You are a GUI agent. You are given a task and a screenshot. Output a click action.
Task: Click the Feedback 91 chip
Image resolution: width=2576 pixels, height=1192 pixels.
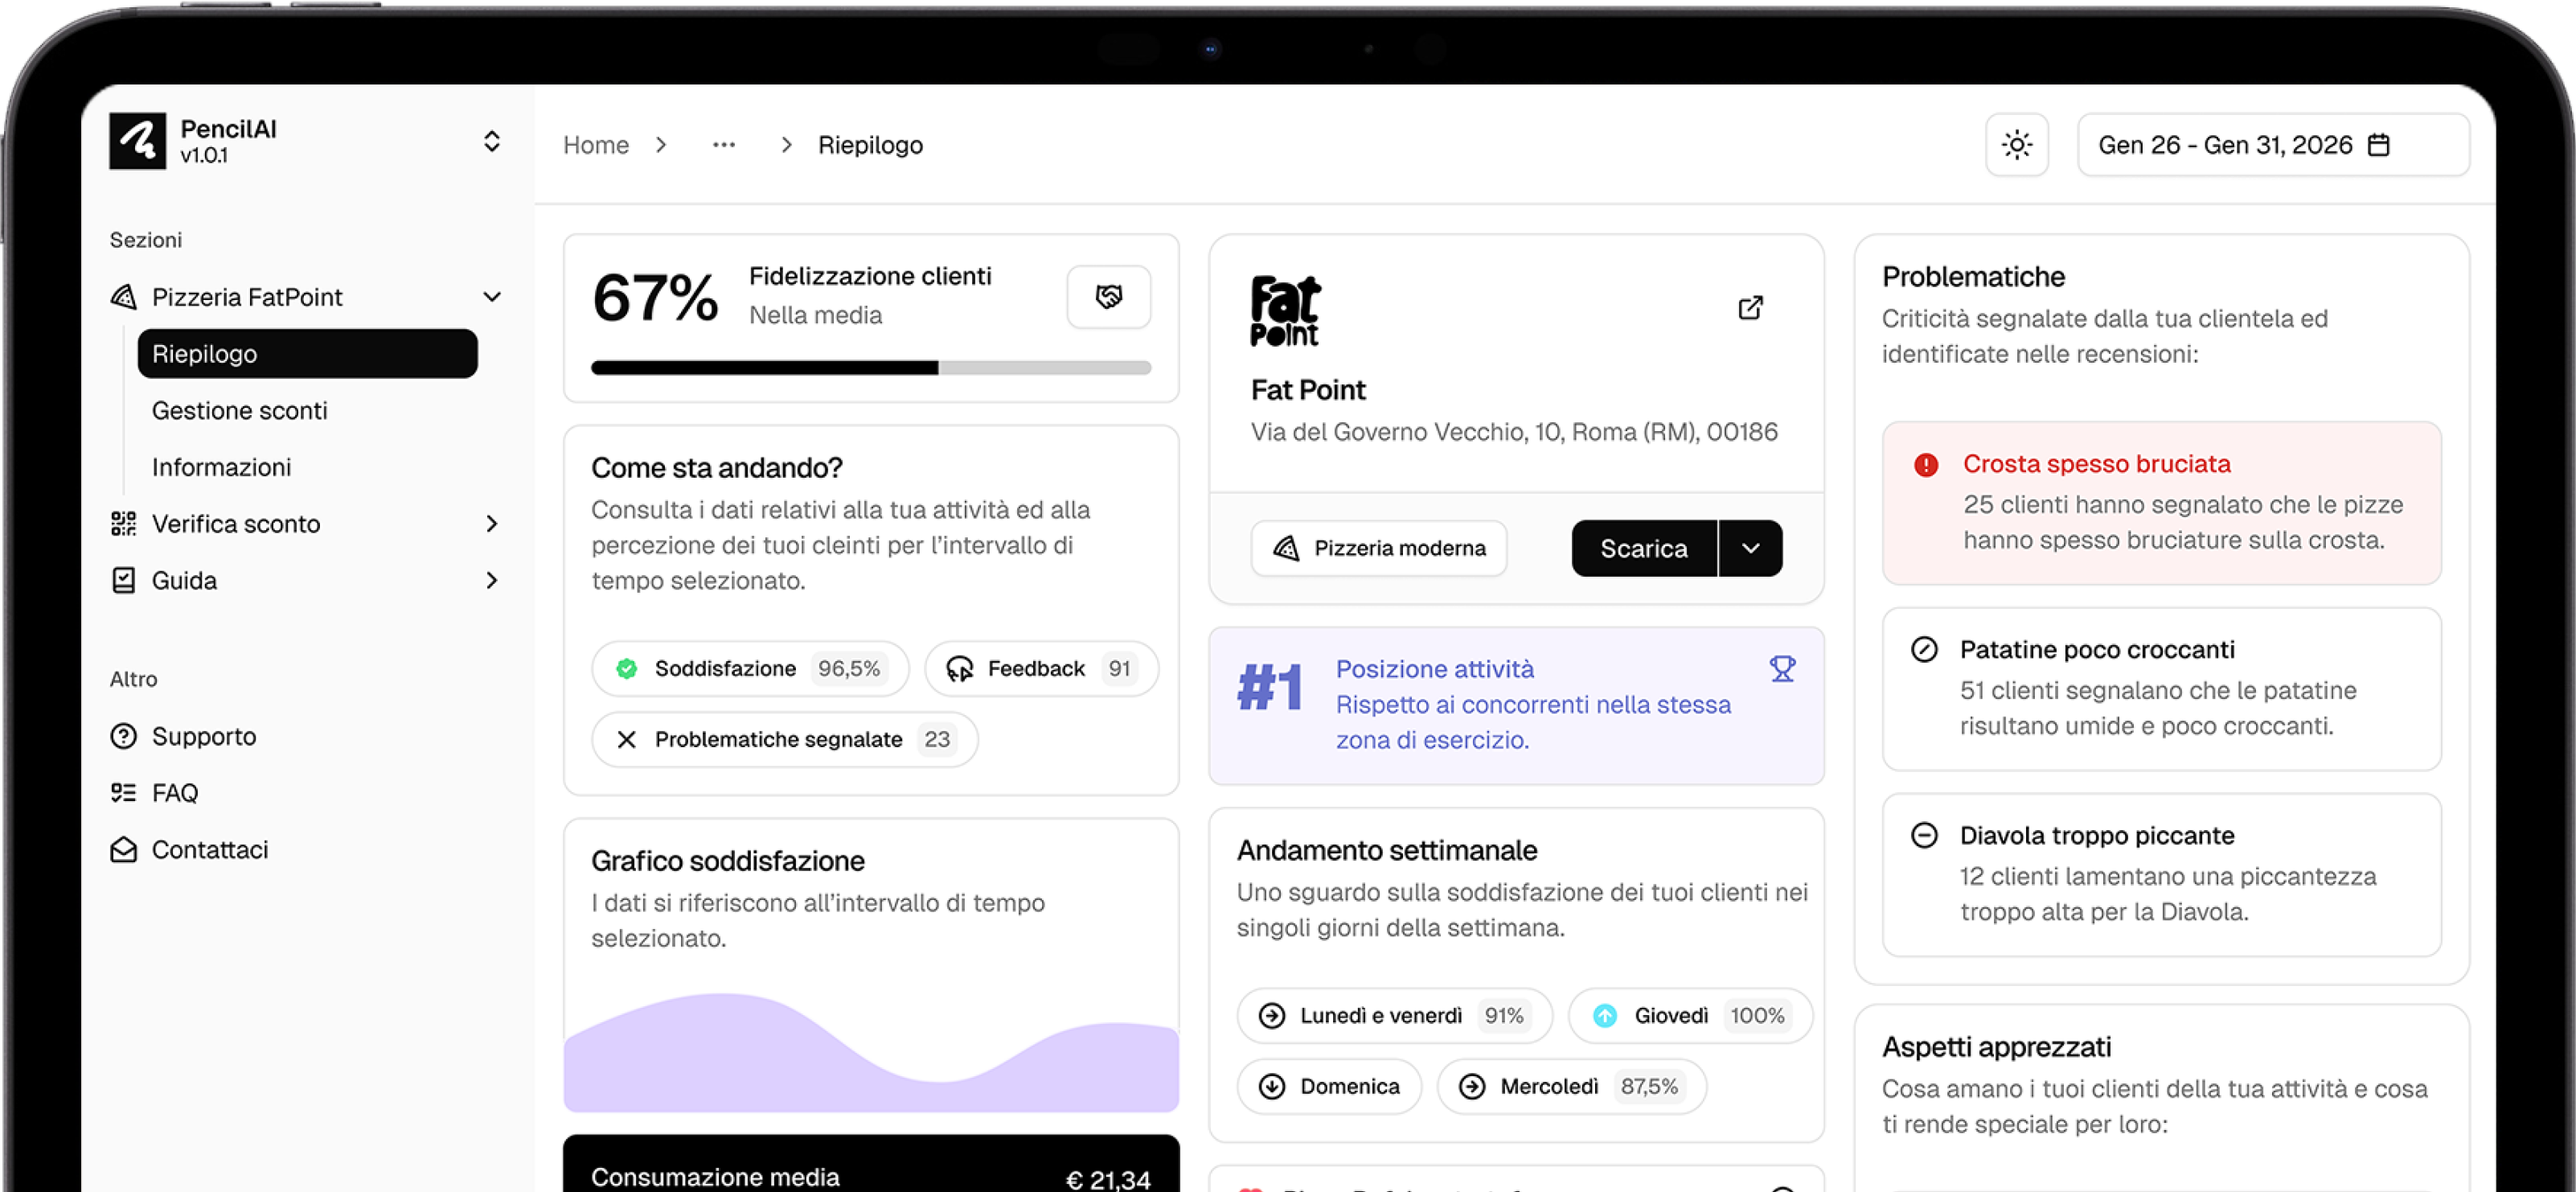[x=1041, y=668]
